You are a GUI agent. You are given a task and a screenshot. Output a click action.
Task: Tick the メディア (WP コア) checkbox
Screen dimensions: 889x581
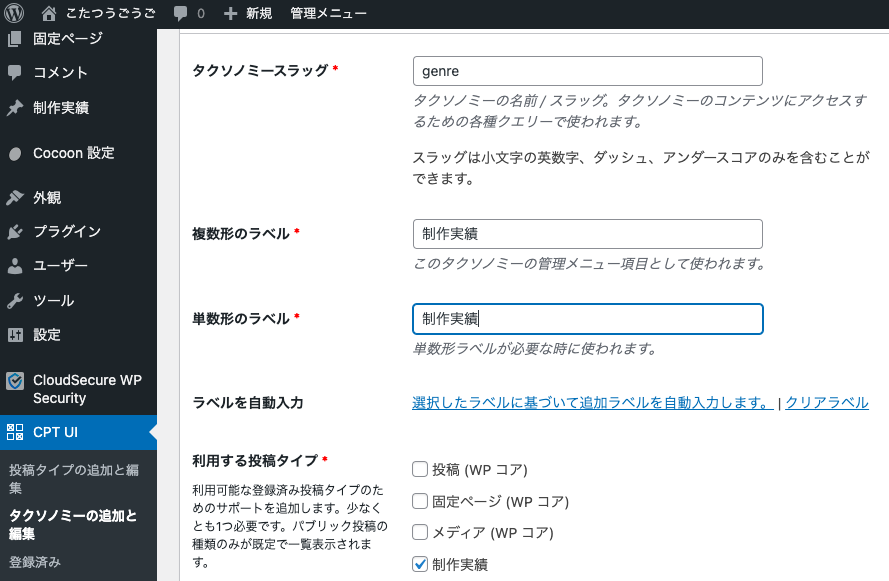point(420,532)
